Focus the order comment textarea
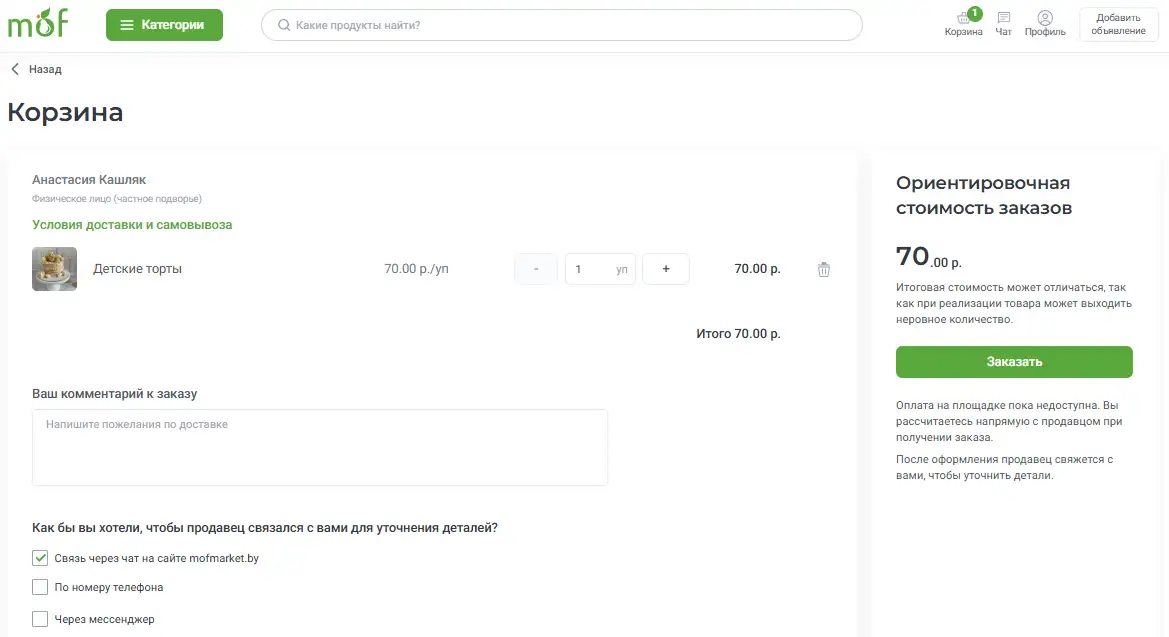 [x=320, y=447]
